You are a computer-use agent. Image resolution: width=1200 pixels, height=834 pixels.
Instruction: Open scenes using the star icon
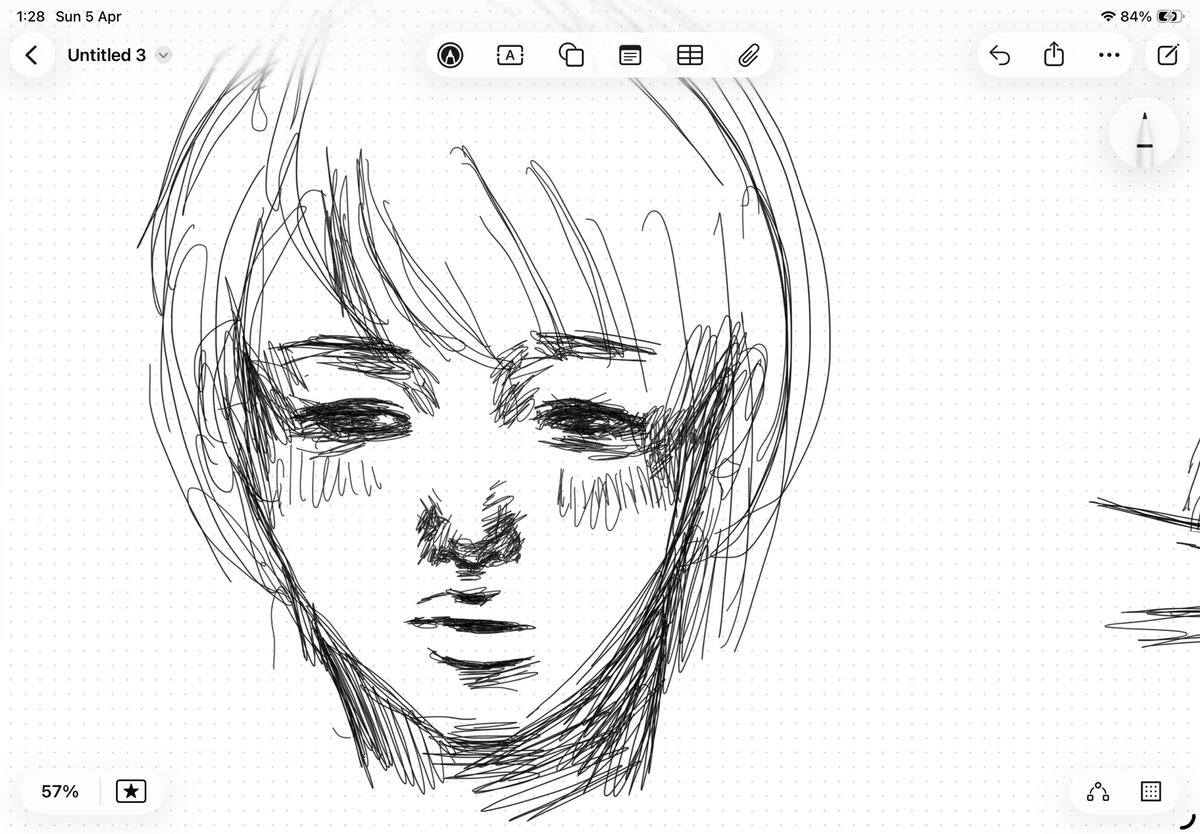coord(131,792)
